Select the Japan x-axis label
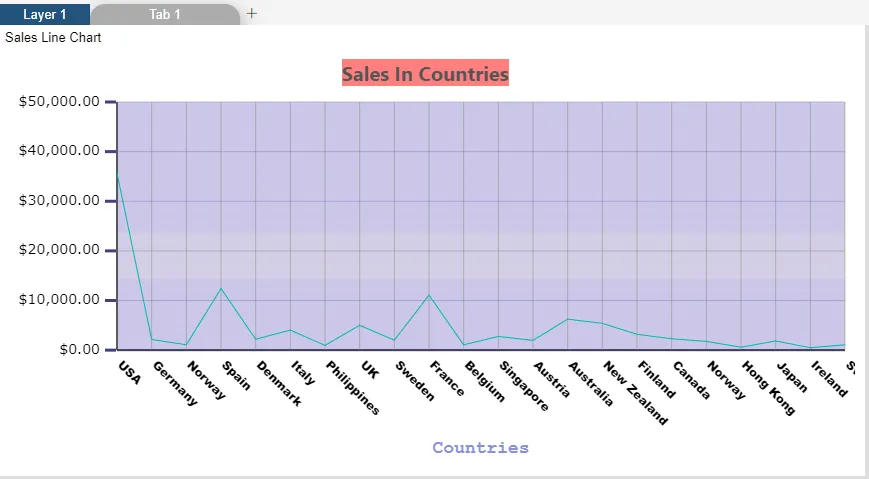This screenshot has width=869, height=479. (792, 377)
